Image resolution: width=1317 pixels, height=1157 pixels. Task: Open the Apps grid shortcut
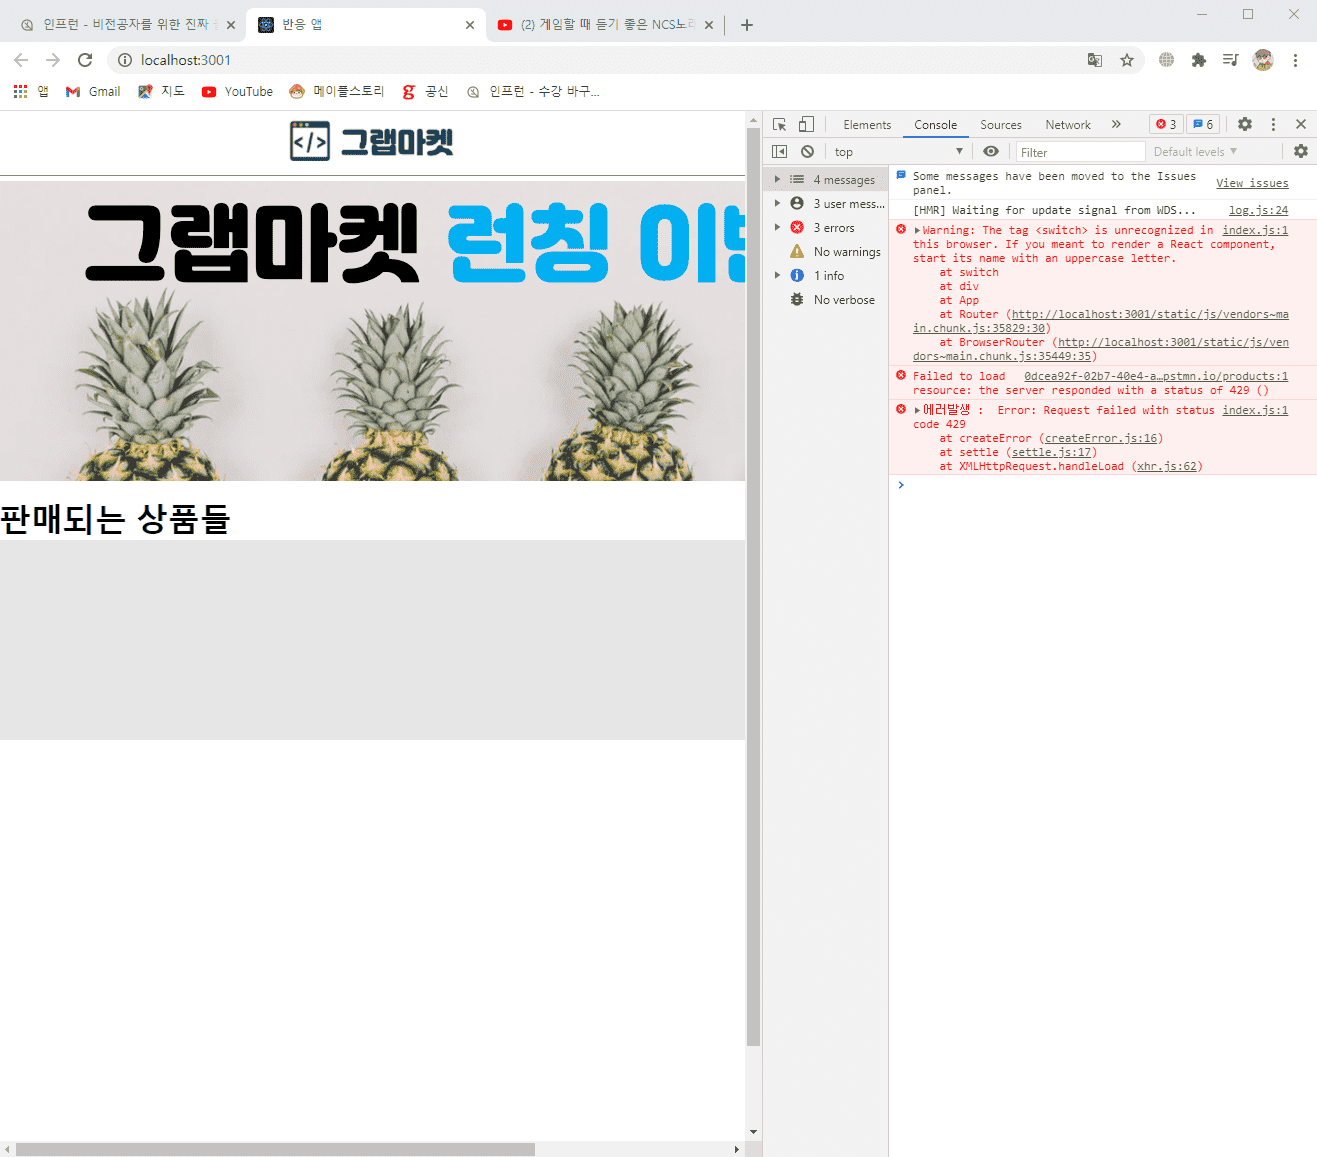pos(20,91)
